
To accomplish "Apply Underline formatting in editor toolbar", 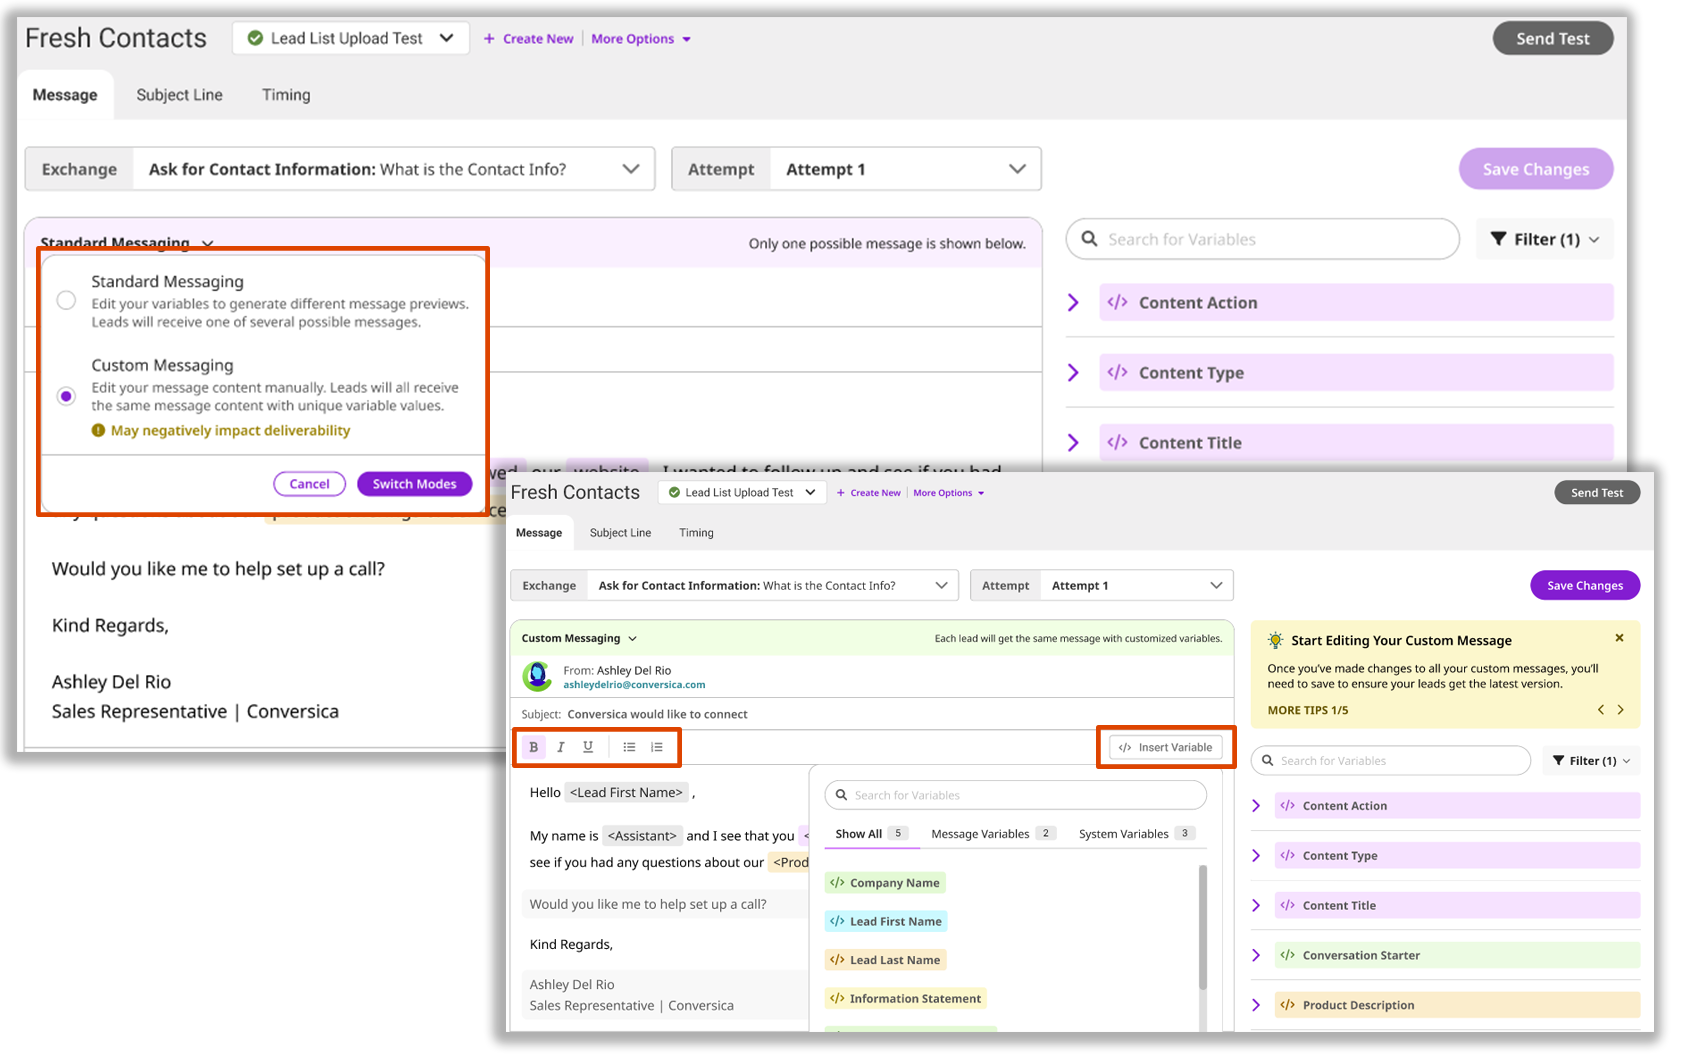I will click(x=588, y=747).
